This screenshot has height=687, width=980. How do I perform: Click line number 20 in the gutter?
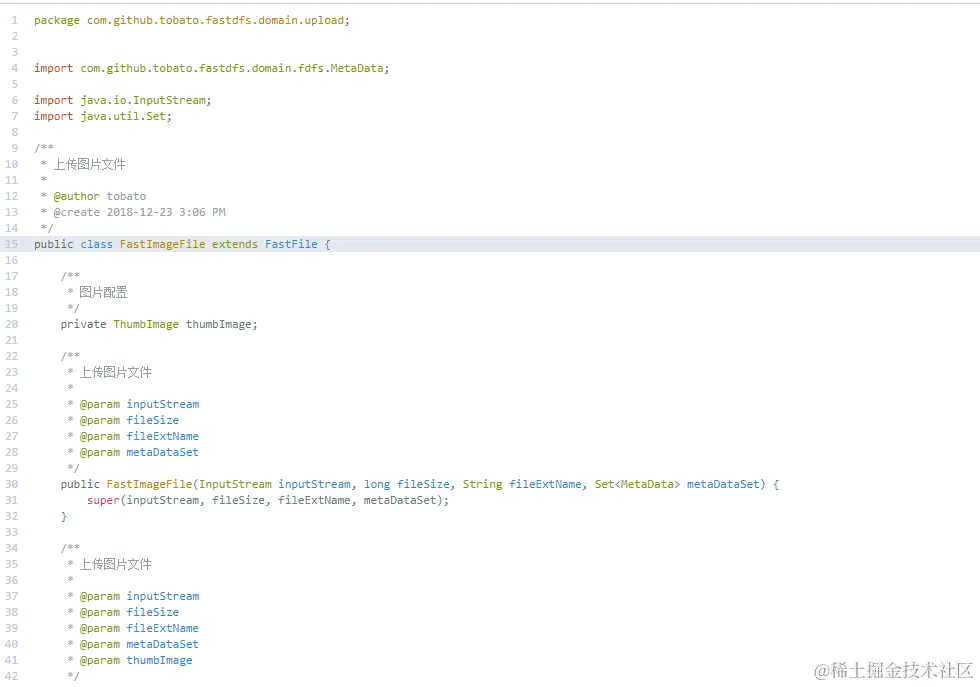pos(11,324)
